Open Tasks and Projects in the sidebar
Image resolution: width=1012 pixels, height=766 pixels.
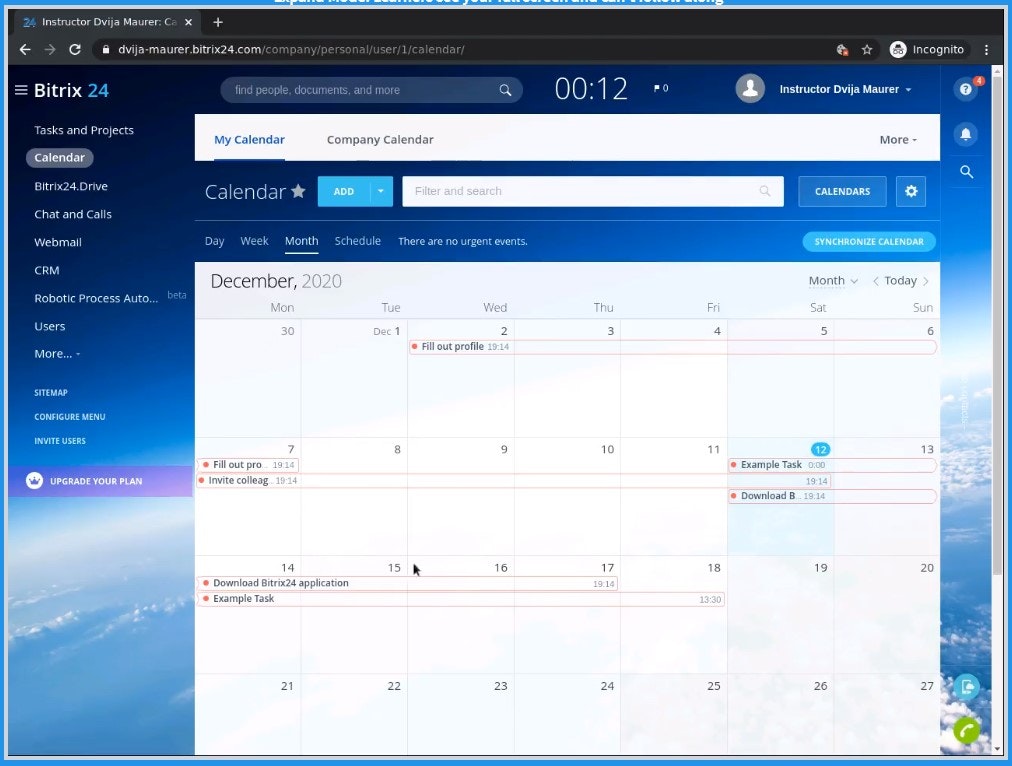tap(84, 130)
